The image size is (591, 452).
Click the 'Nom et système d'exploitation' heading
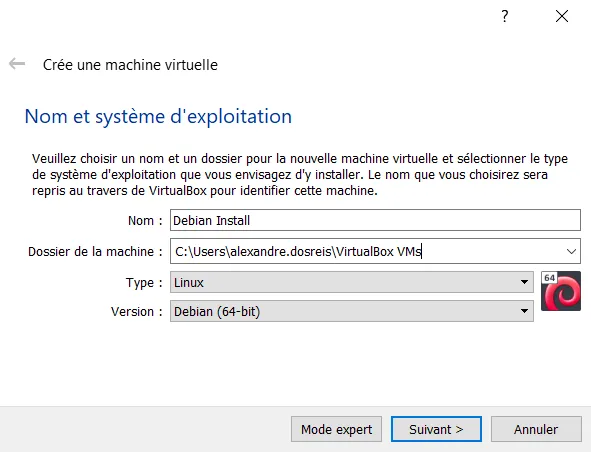click(158, 116)
